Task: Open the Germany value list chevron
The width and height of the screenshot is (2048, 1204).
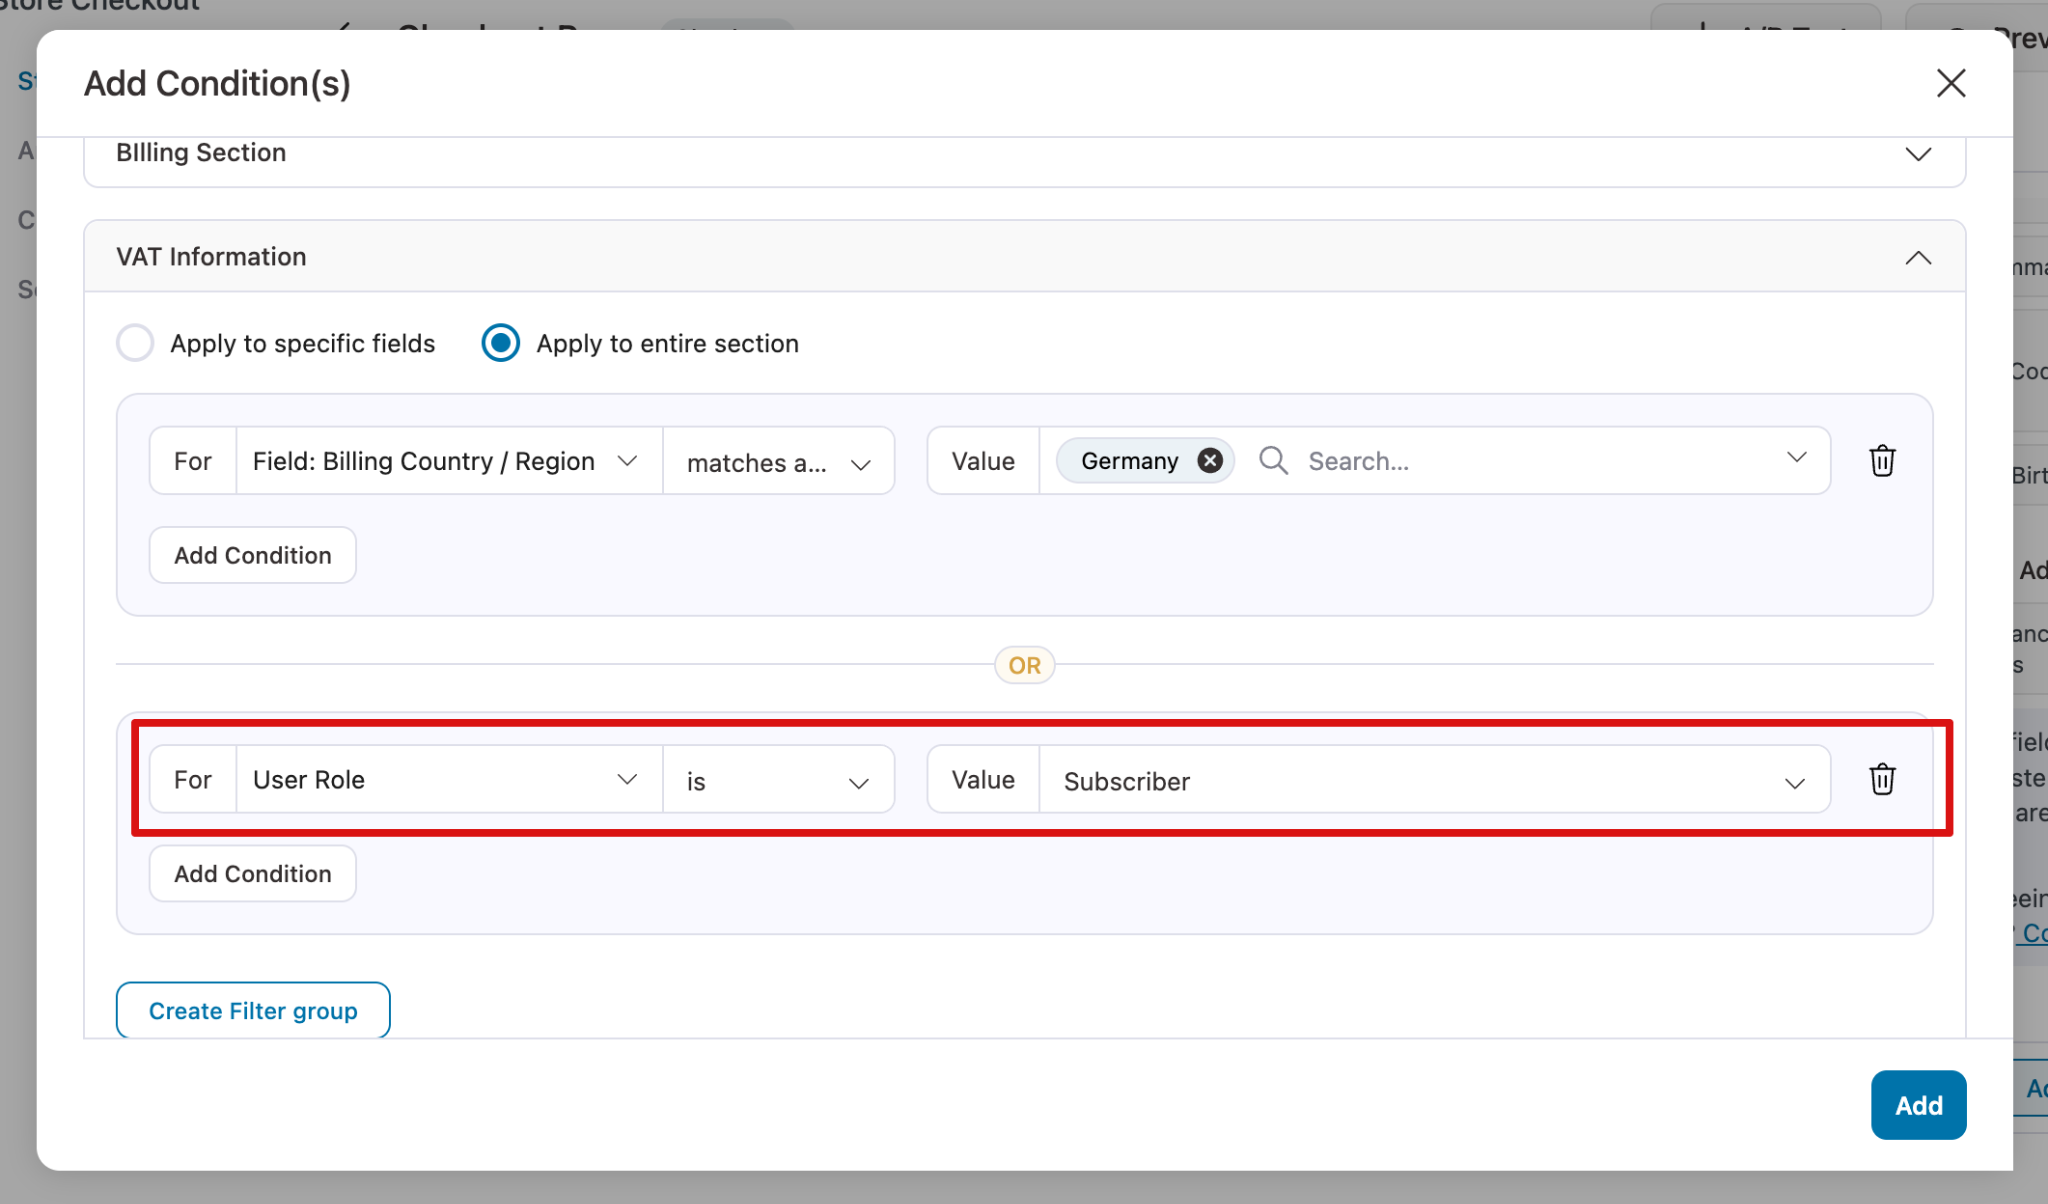Action: coord(1795,460)
